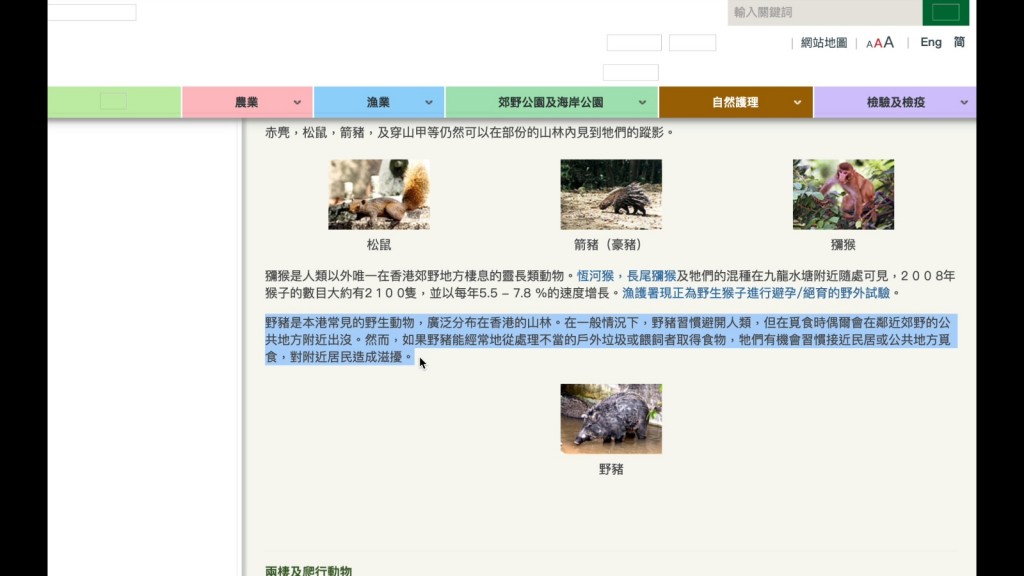The image size is (1024, 576).
Task: Open the 長尾獼猴 link
Action: click(651, 276)
